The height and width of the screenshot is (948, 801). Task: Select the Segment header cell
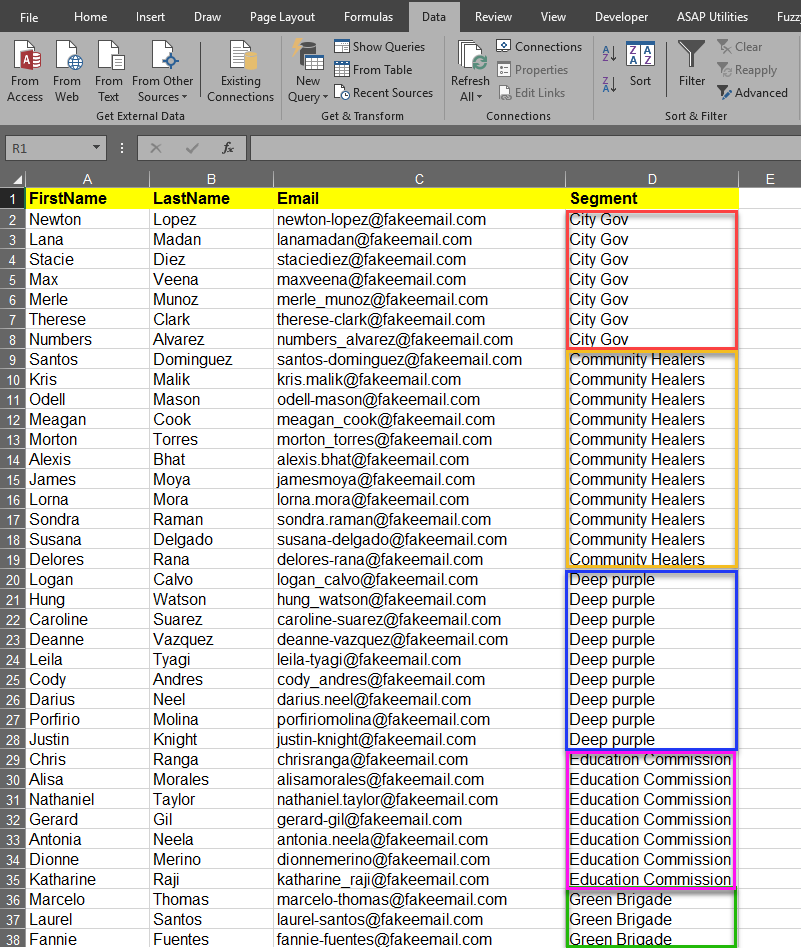click(x=652, y=198)
